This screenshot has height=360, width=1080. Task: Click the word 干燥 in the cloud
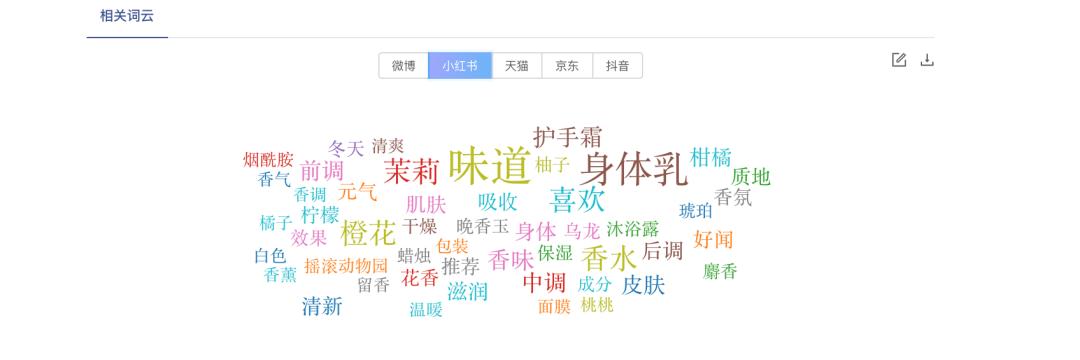(419, 226)
